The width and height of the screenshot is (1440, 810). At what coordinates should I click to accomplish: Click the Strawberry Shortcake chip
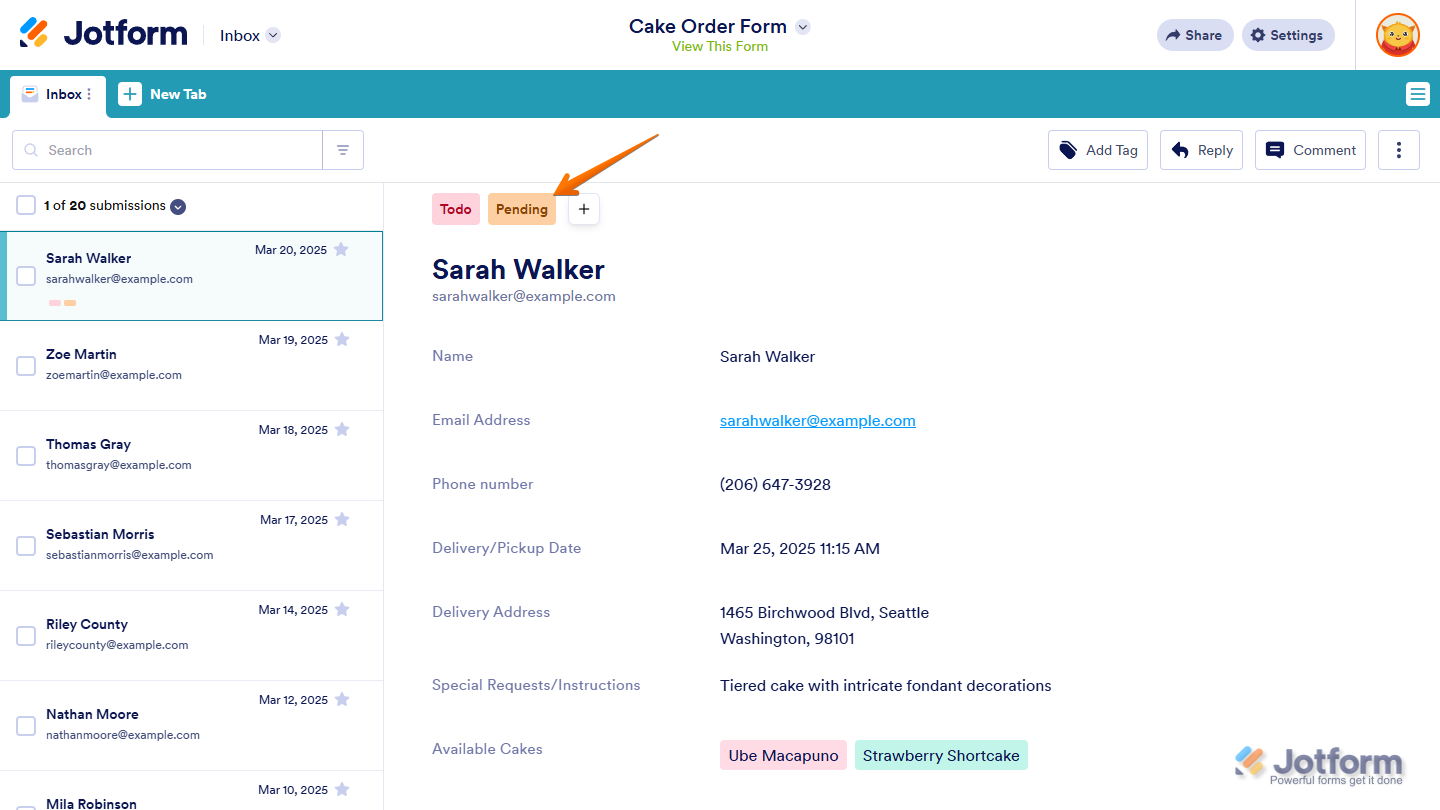(x=941, y=755)
